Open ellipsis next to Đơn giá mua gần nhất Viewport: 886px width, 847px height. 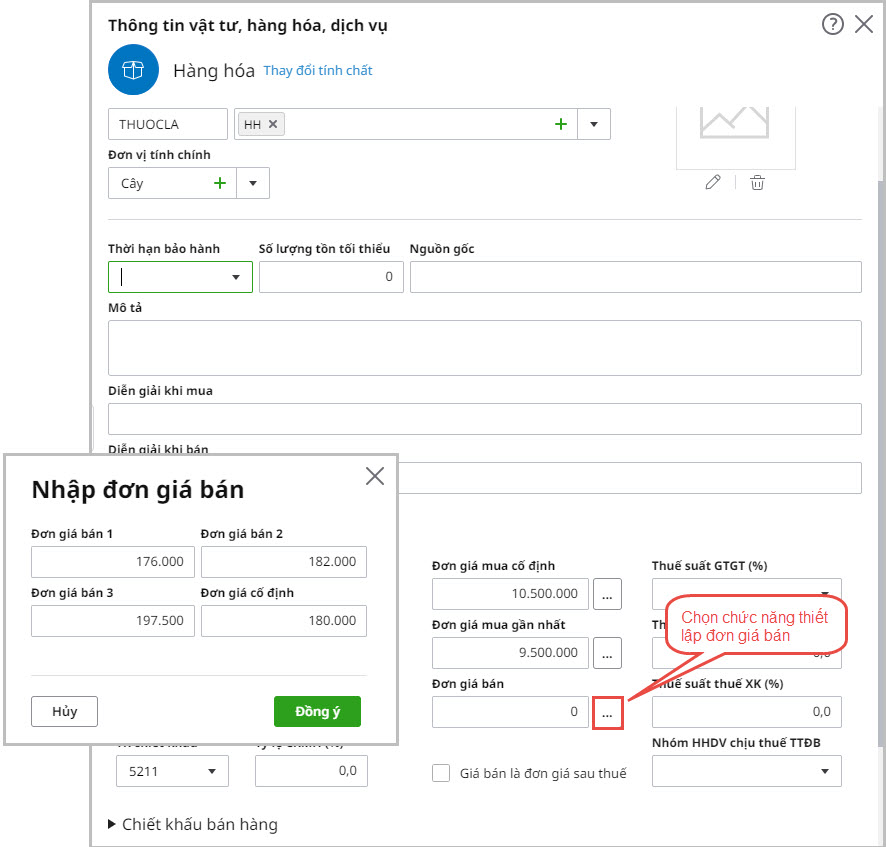pyautogui.click(x=607, y=653)
